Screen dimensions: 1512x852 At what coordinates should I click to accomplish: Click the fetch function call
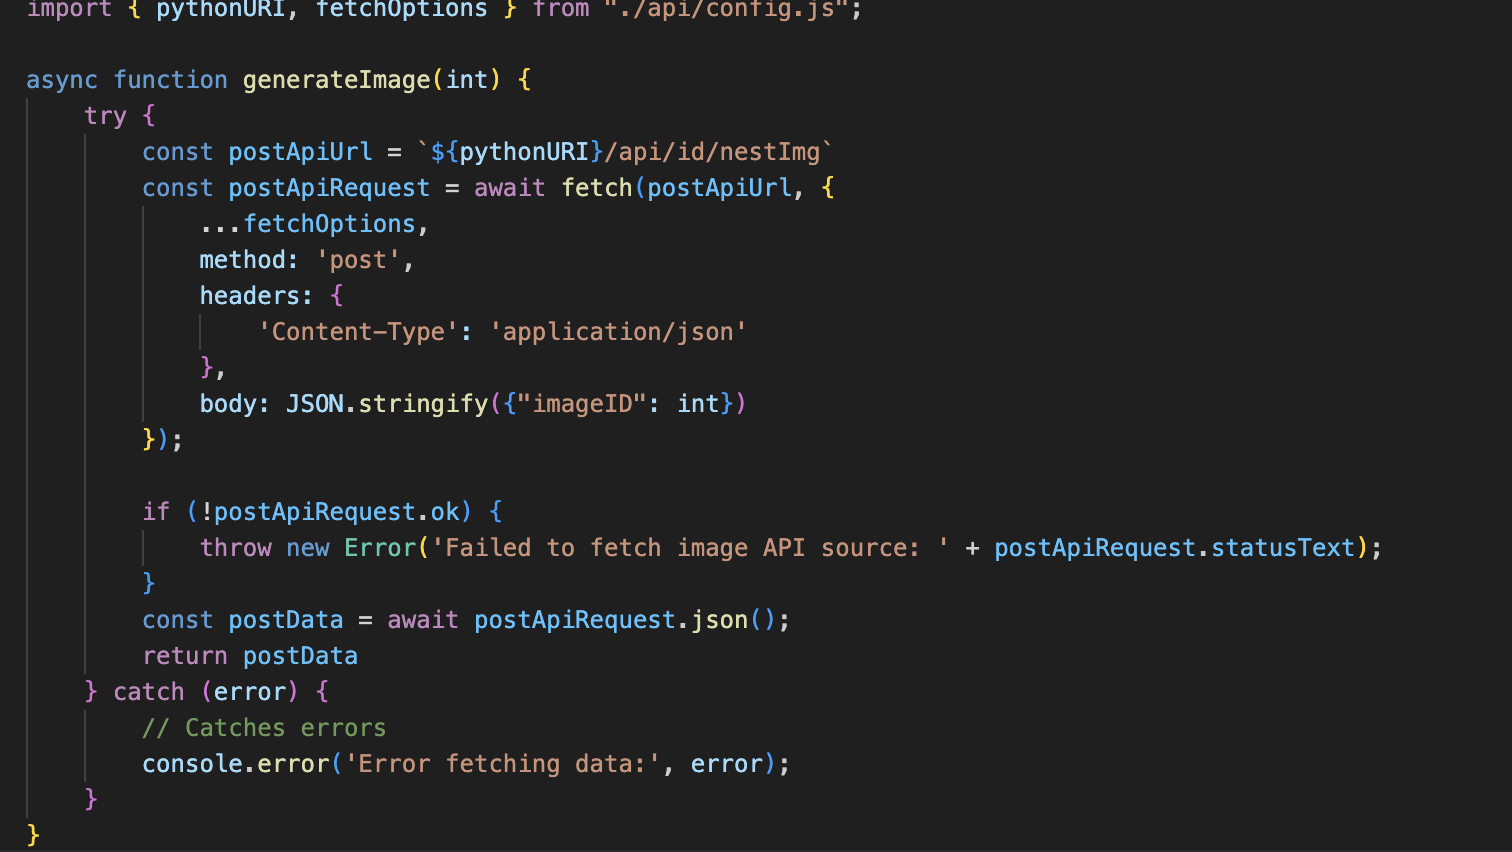tap(596, 188)
